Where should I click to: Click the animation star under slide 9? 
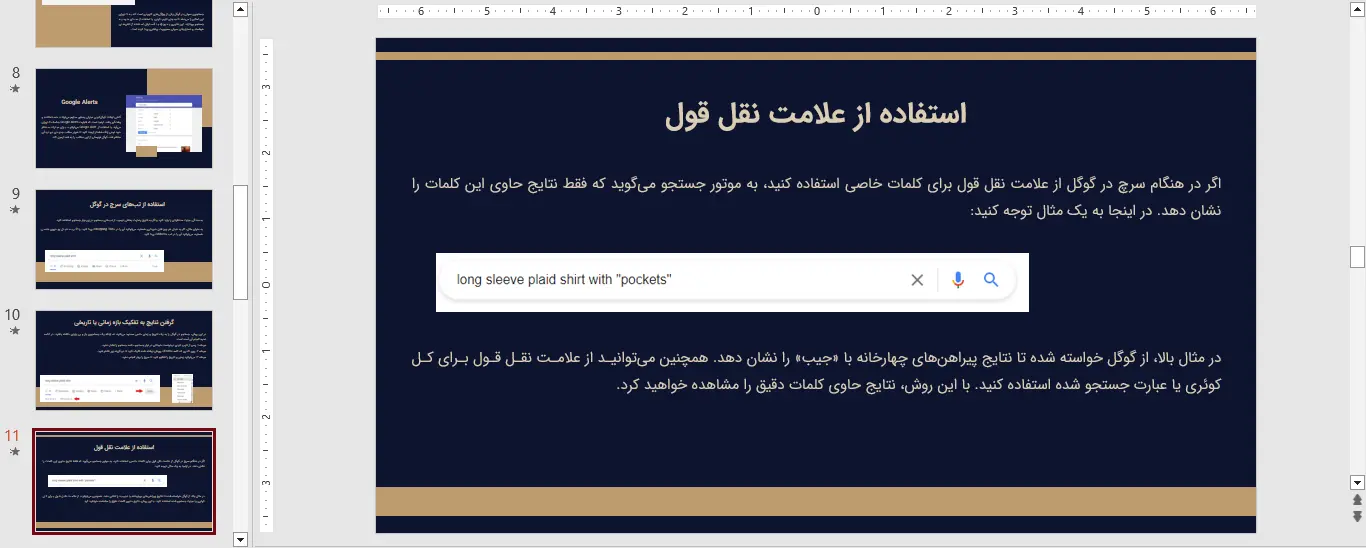[14, 210]
